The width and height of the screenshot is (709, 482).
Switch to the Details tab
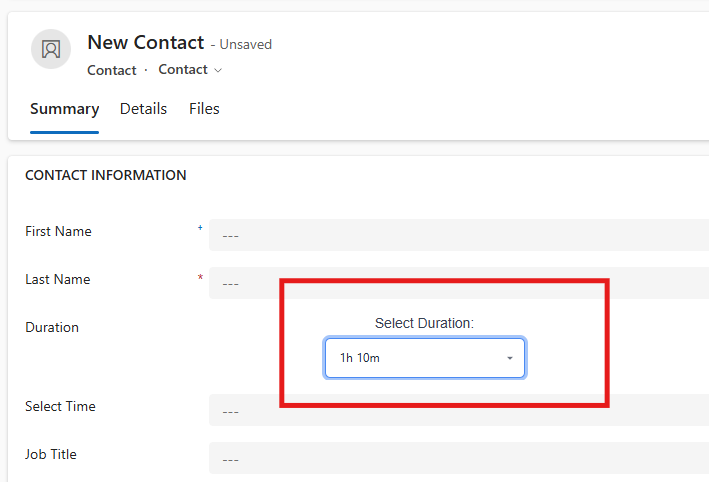143,109
